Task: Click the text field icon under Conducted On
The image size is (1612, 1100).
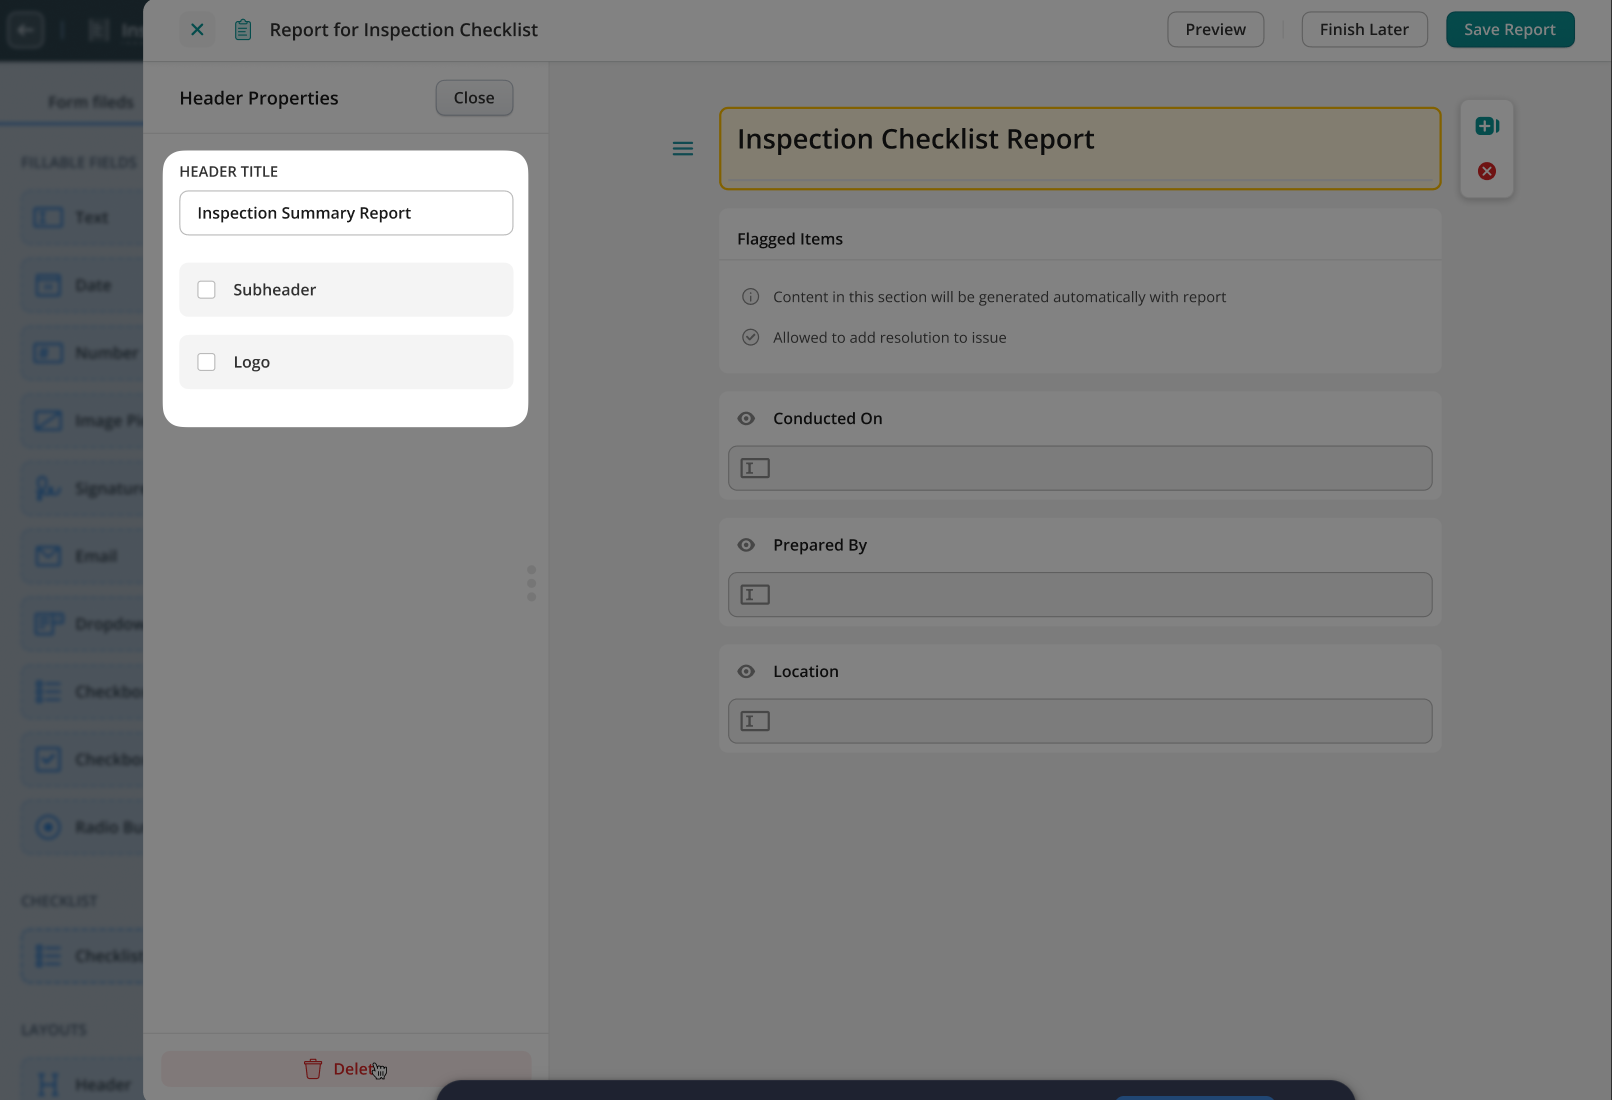Action: (x=755, y=468)
